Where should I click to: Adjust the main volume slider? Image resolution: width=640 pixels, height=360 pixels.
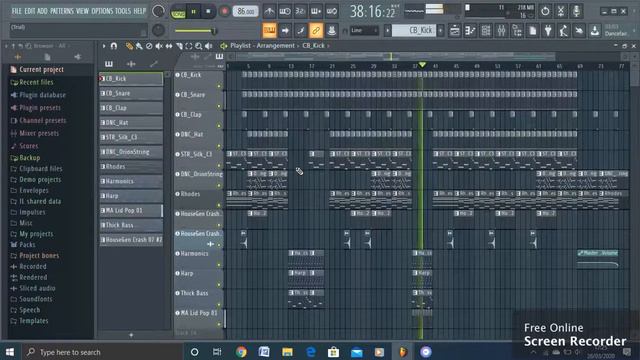pos(195,31)
